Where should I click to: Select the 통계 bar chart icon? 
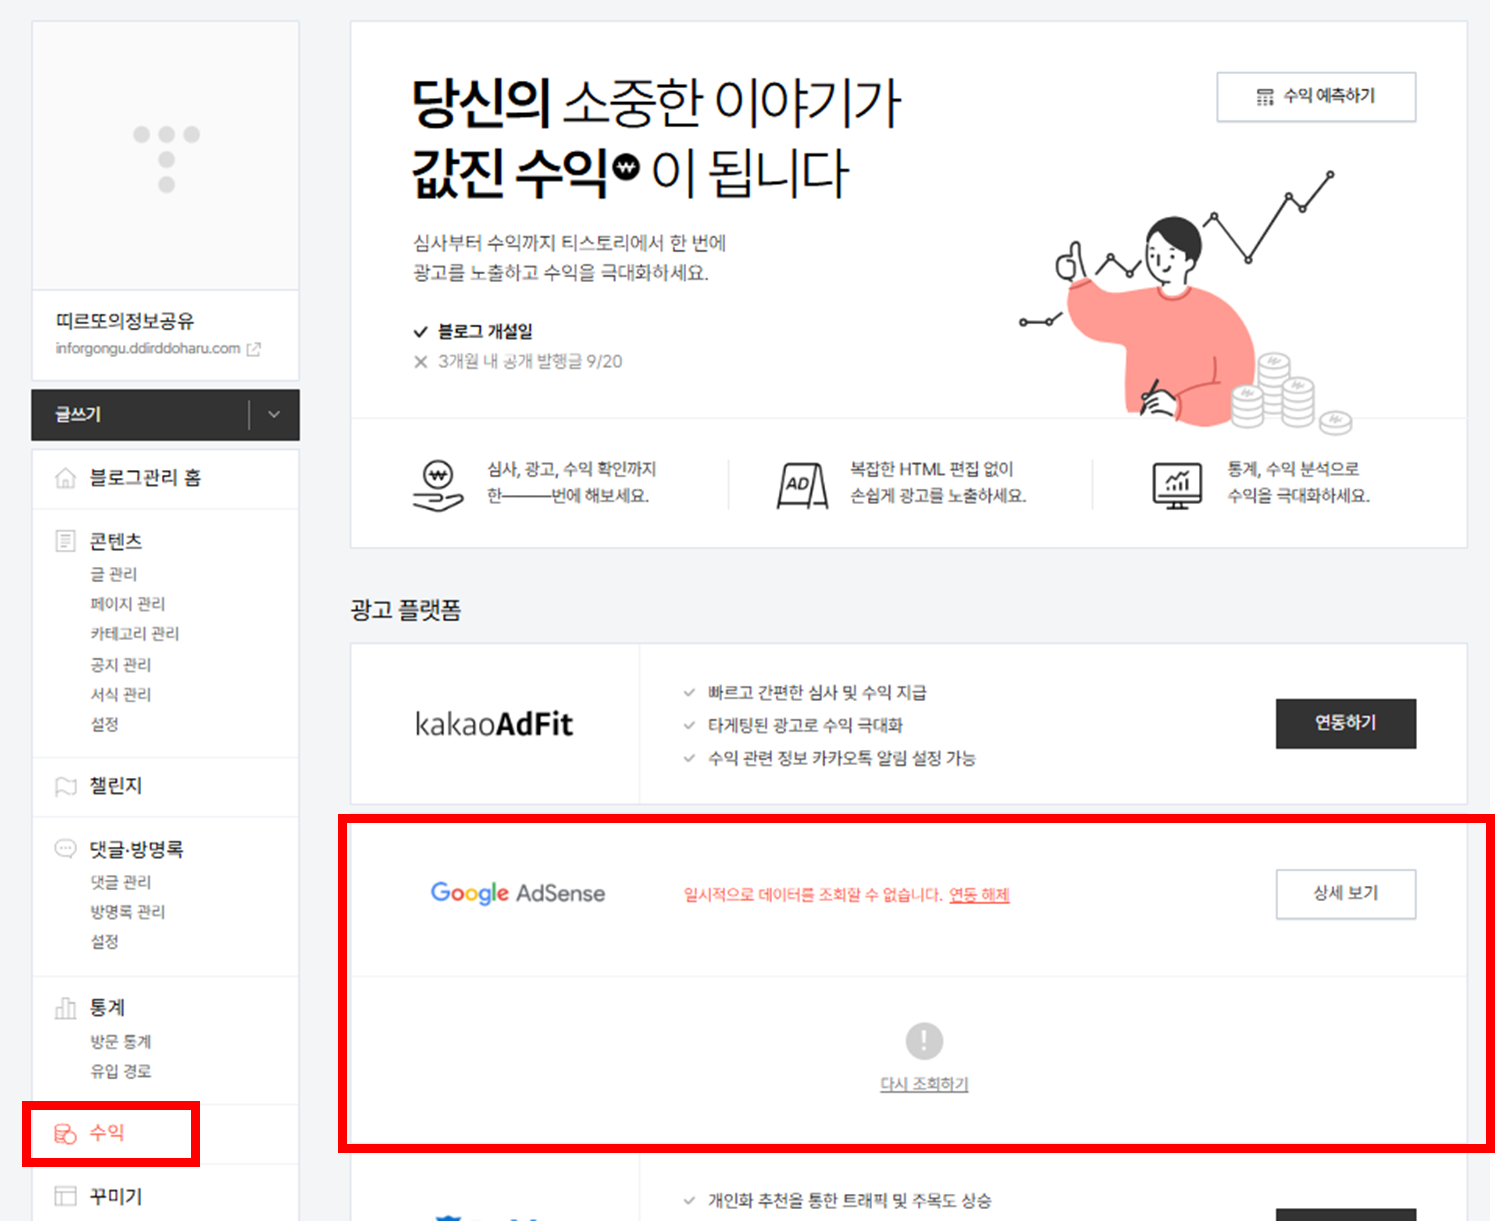(65, 1008)
